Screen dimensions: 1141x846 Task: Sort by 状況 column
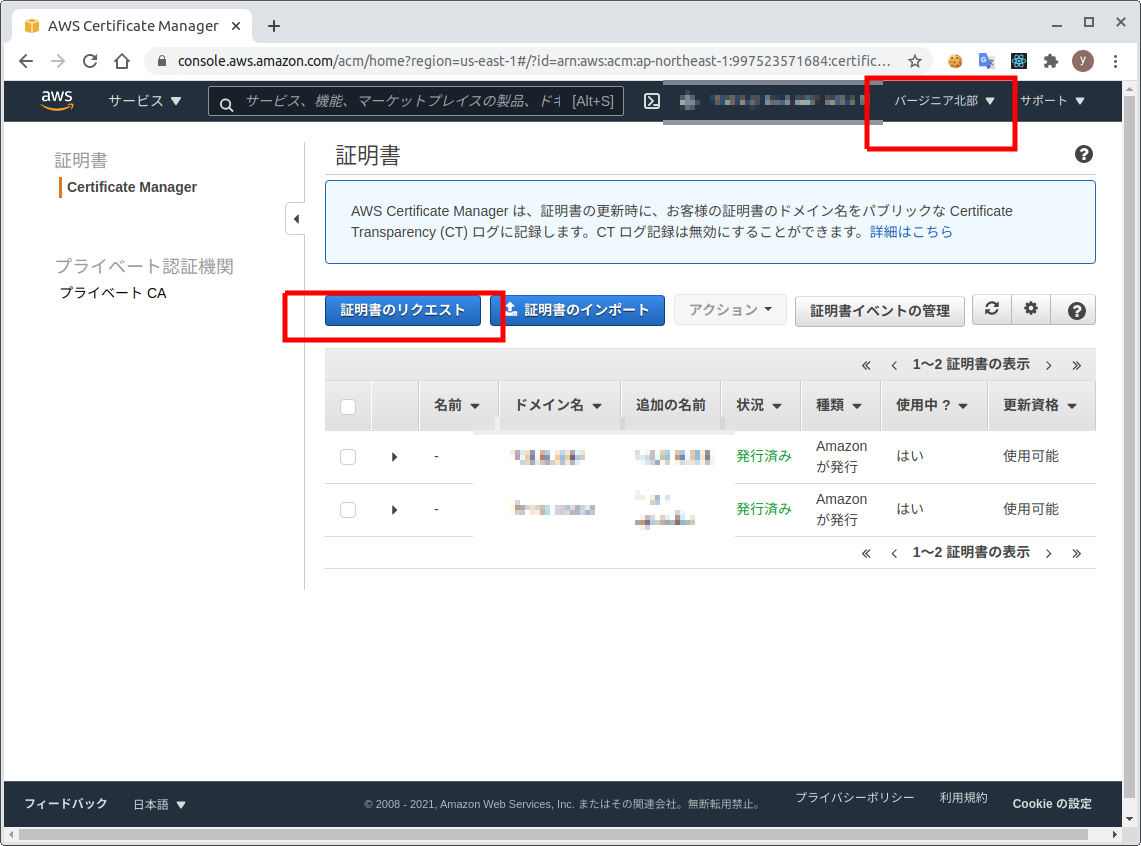tap(758, 405)
